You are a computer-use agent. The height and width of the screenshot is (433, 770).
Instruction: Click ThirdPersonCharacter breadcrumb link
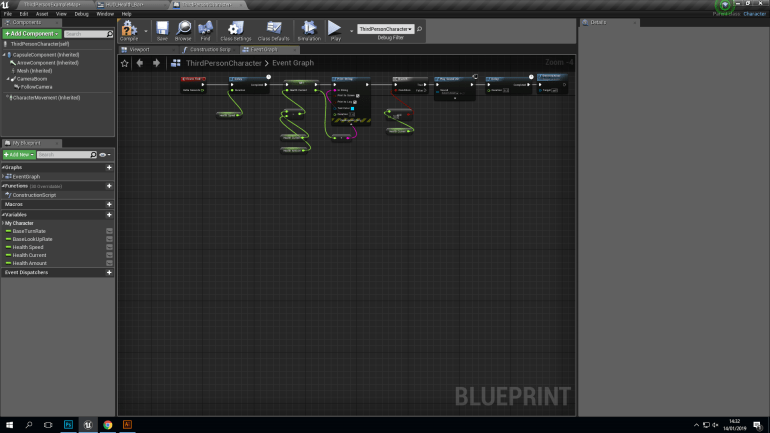coord(223,63)
